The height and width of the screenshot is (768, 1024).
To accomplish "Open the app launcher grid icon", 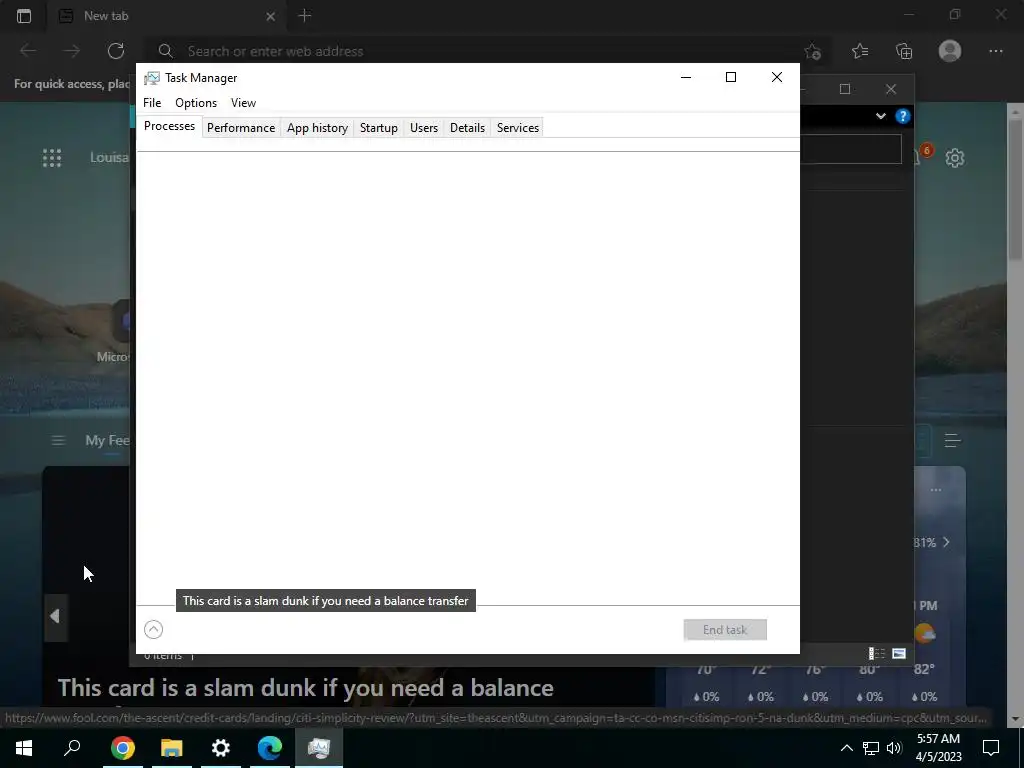I will click(52, 157).
